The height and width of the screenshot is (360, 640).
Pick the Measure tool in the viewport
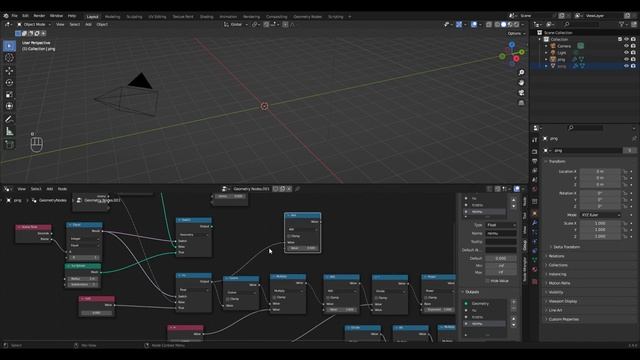point(9,131)
